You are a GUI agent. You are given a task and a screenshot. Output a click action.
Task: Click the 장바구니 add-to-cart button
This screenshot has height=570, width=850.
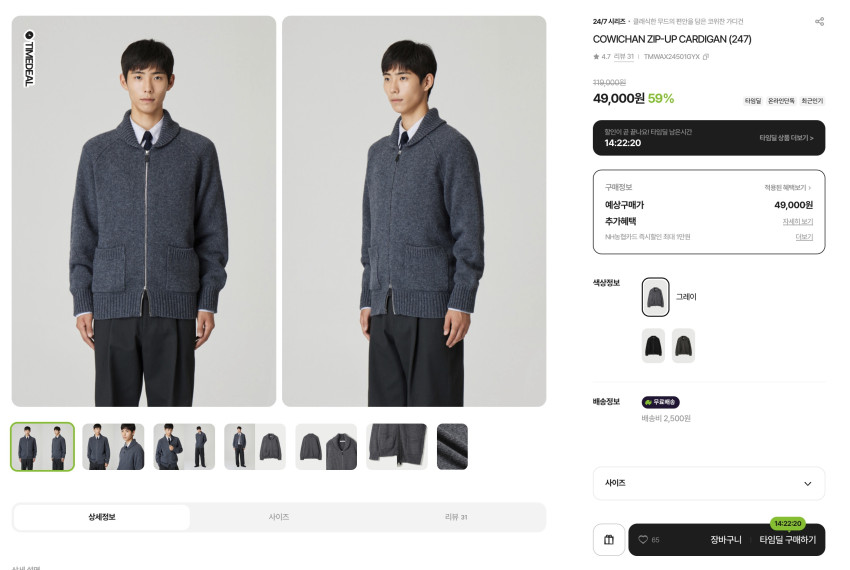point(726,540)
